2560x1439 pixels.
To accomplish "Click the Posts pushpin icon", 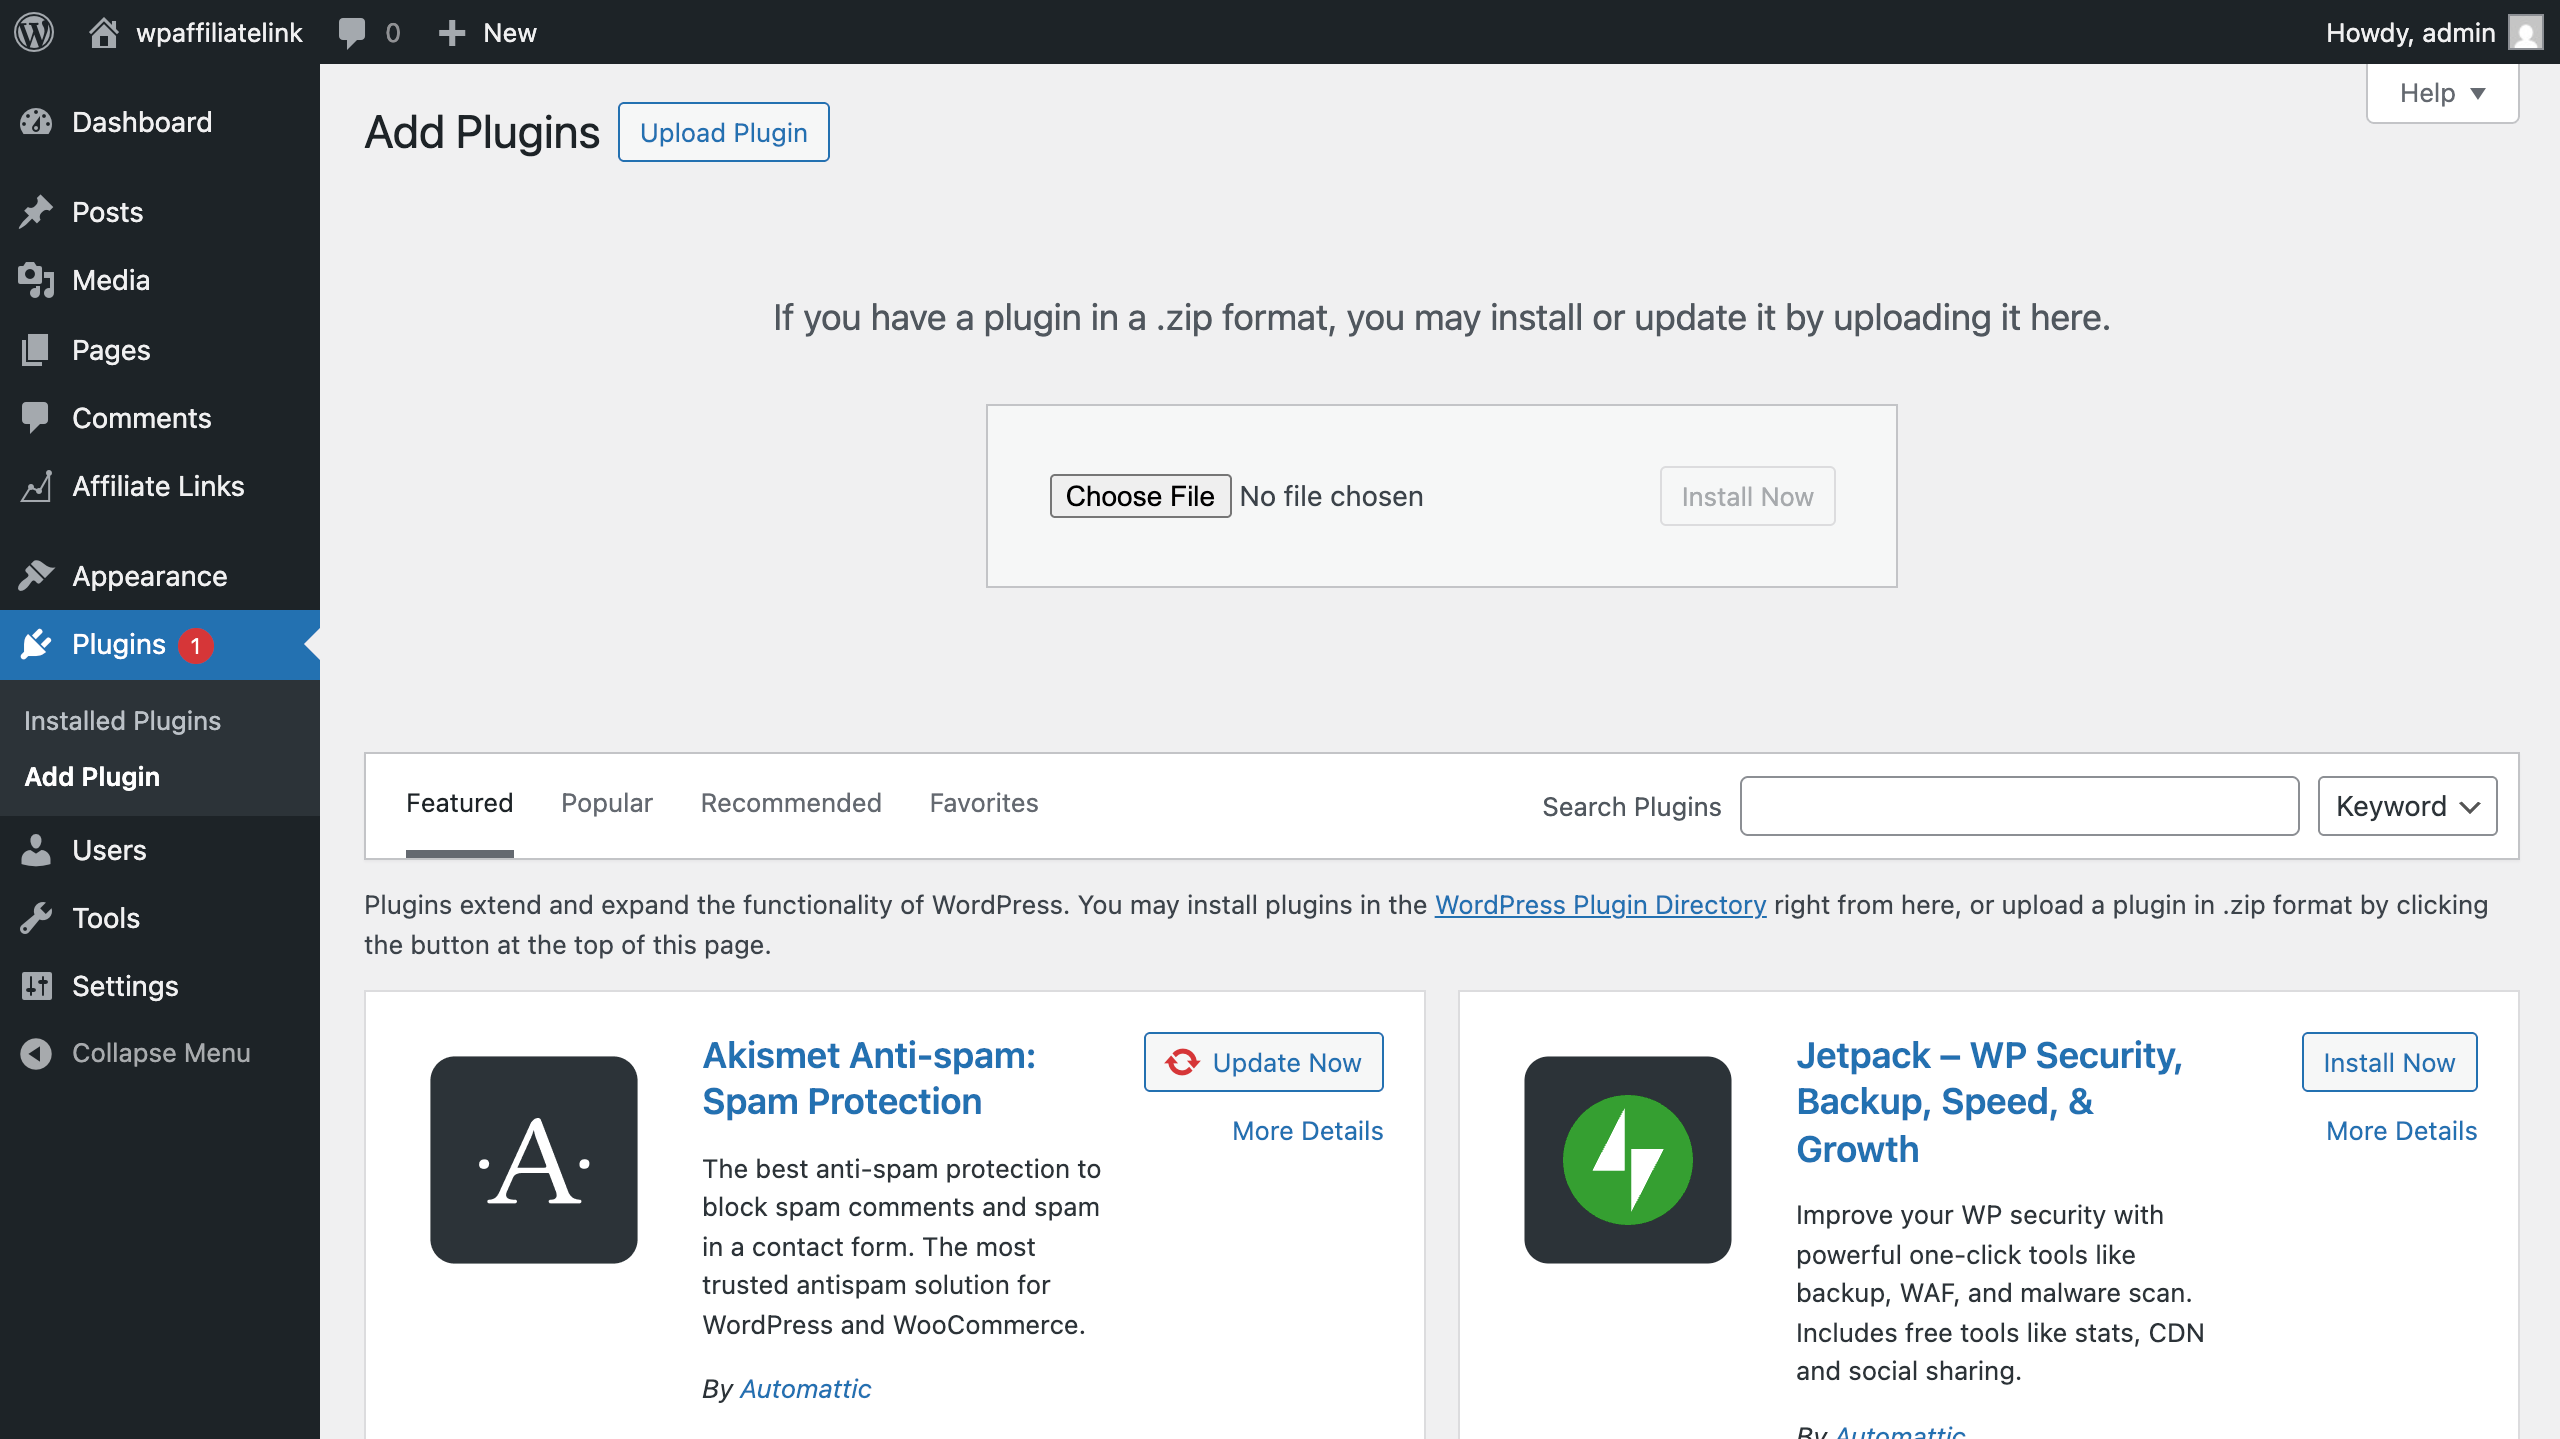I will point(36,212).
